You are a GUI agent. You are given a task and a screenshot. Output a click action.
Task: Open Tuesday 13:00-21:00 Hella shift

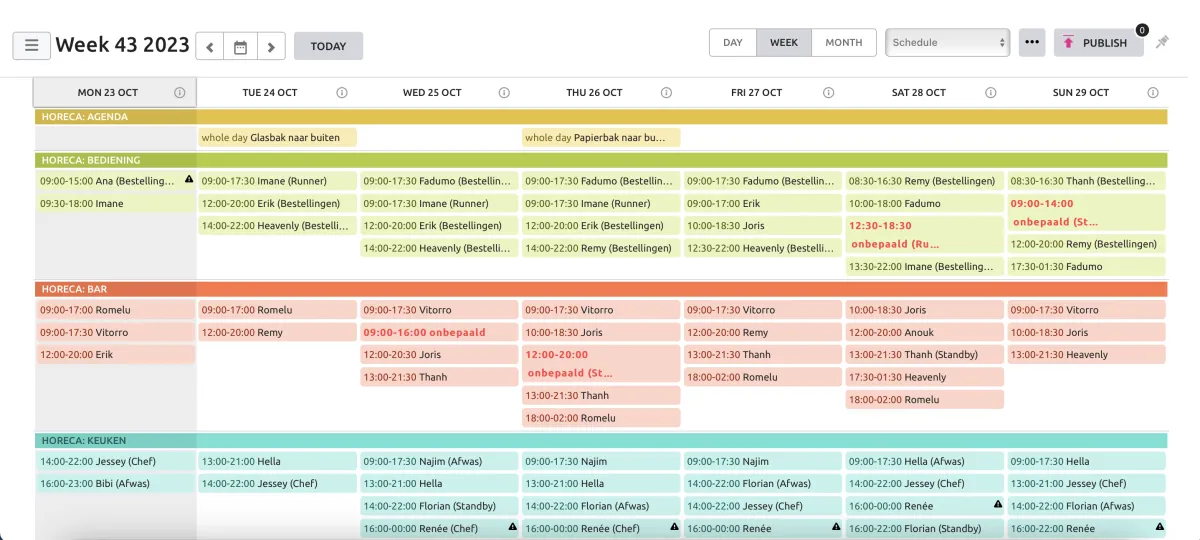click(x=277, y=461)
